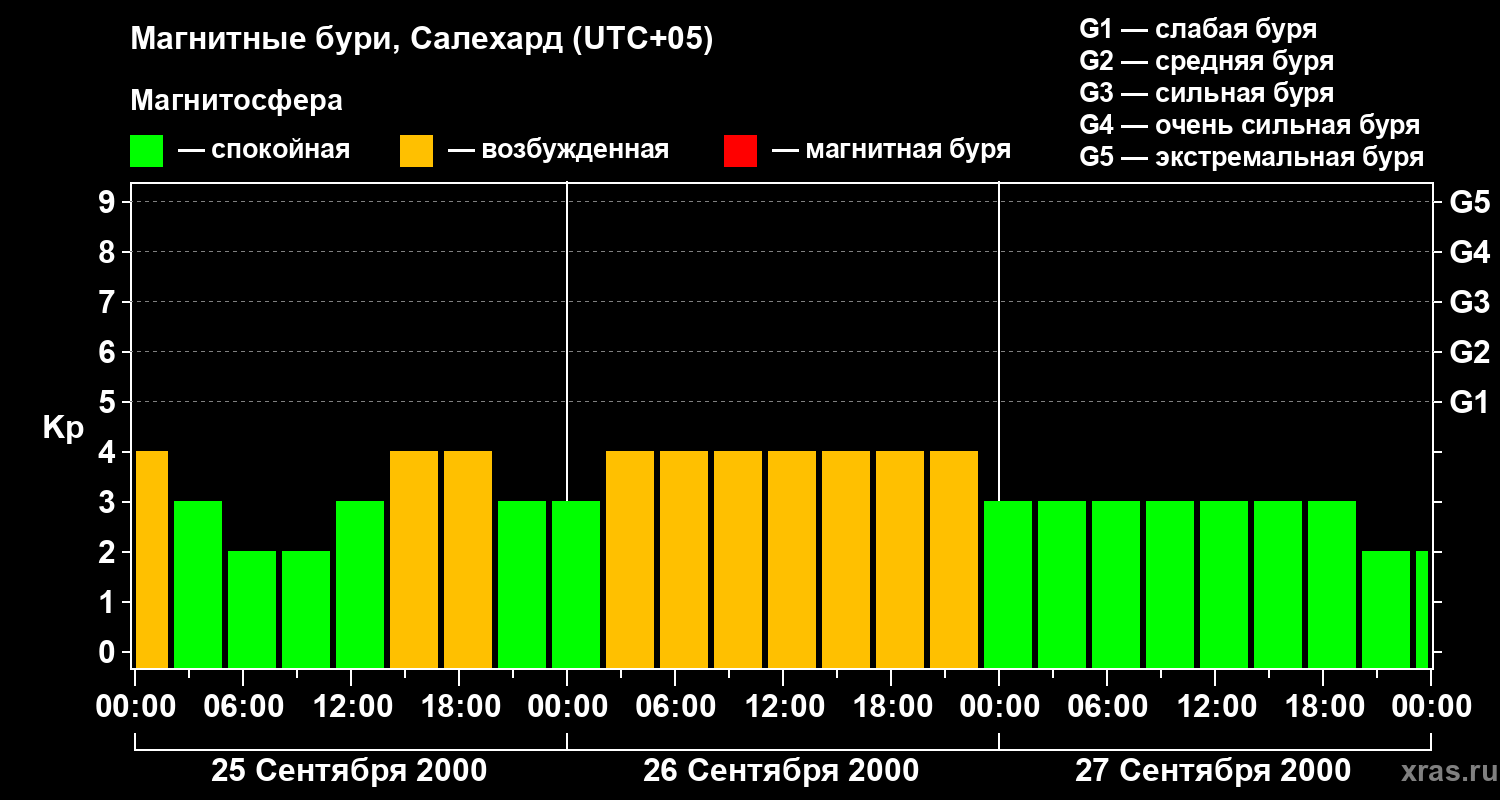
Task: Select the '— возбужденная' legend label
Action: [x=559, y=150]
